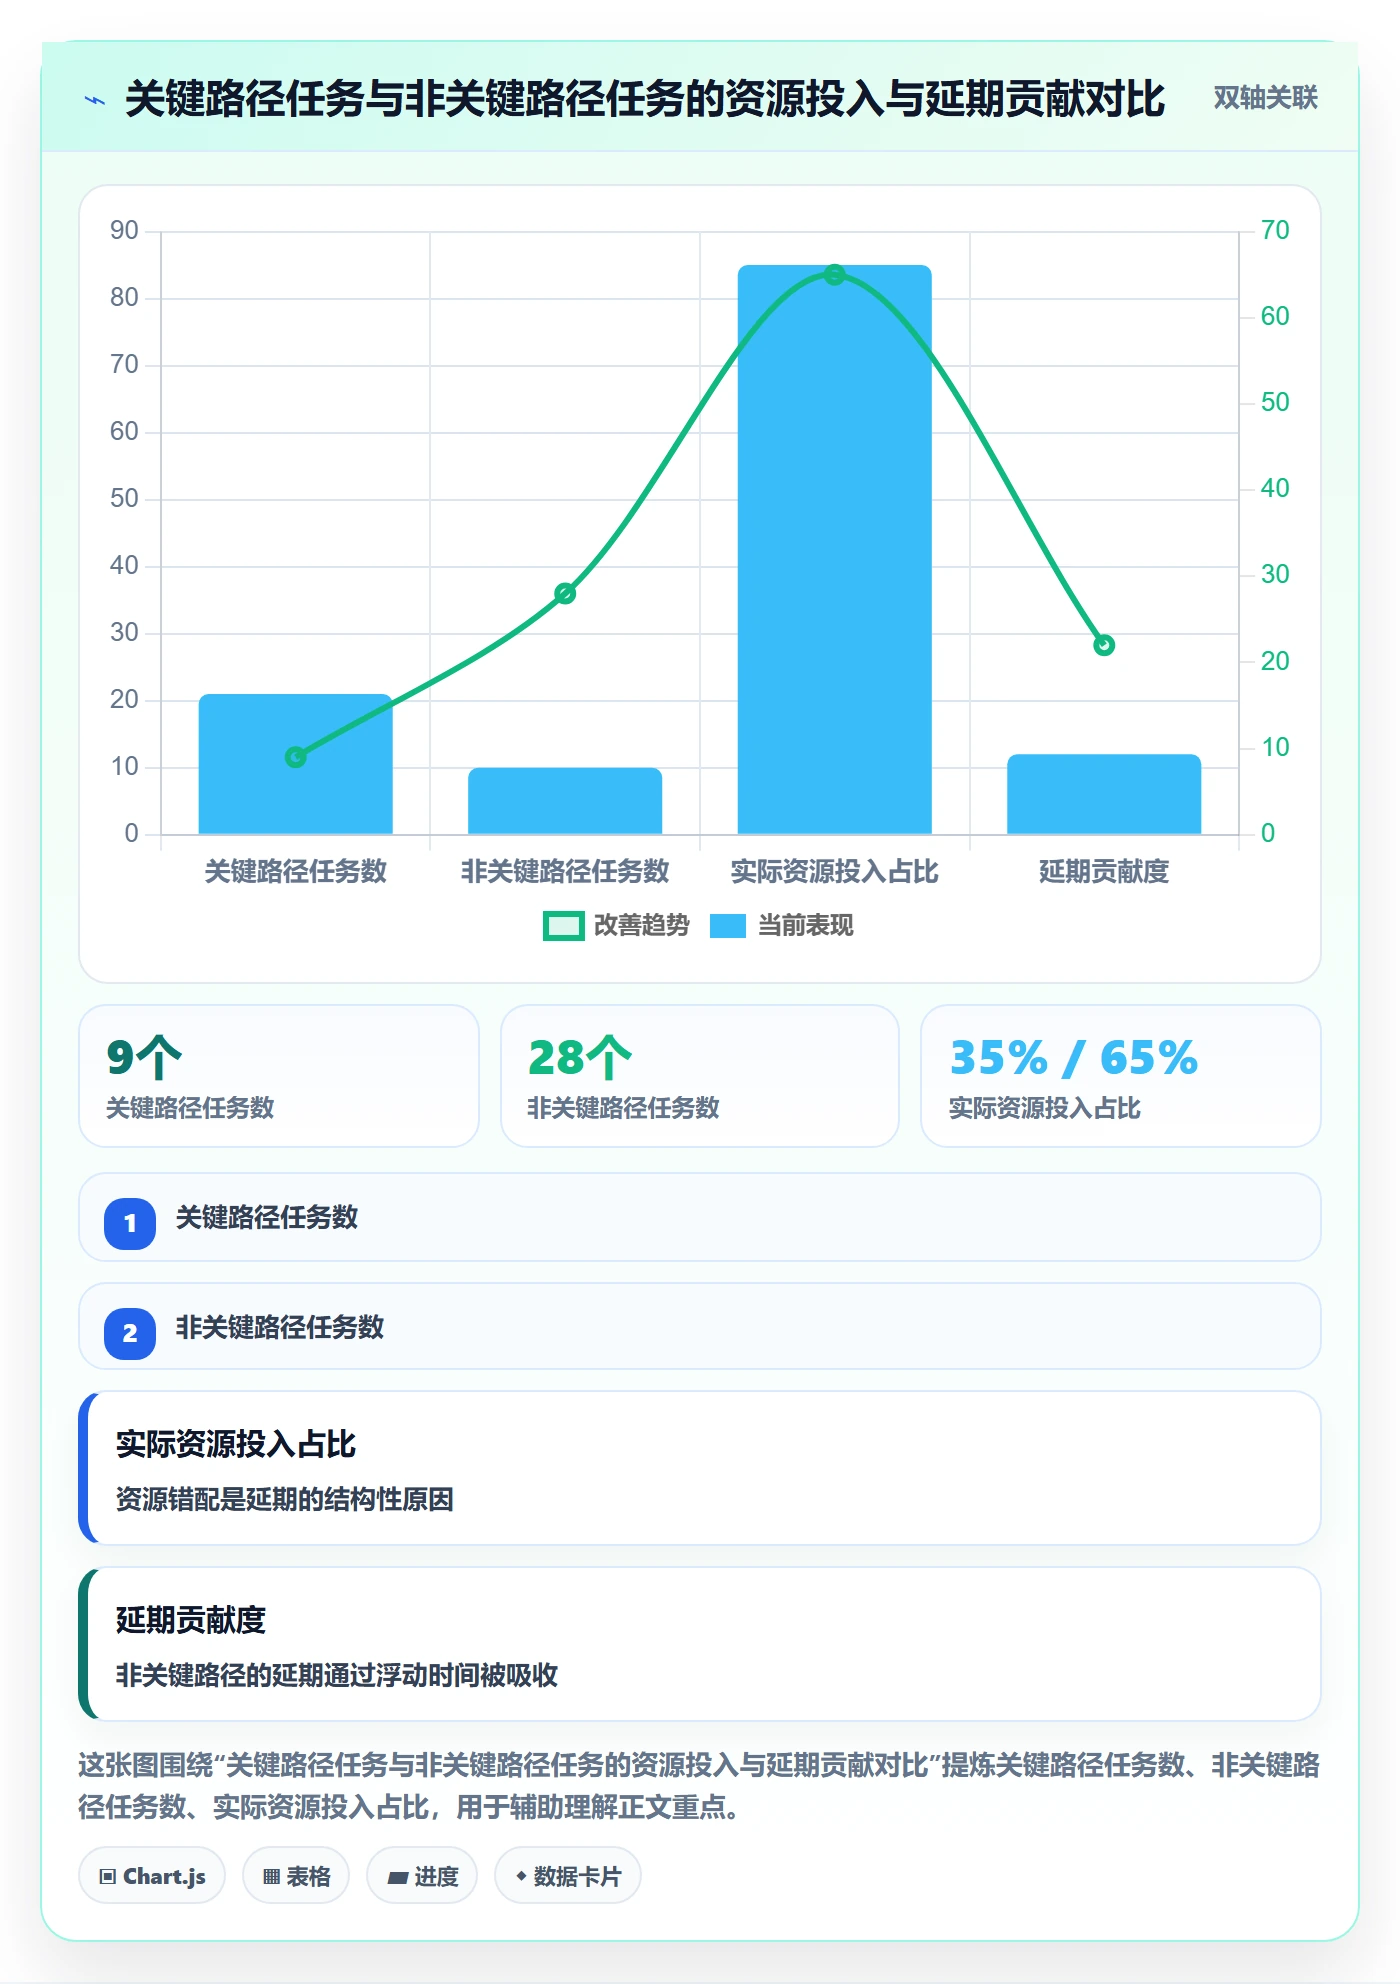Click text 非关键路径的延期通过浮动时间被吸收

[337, 1676]
